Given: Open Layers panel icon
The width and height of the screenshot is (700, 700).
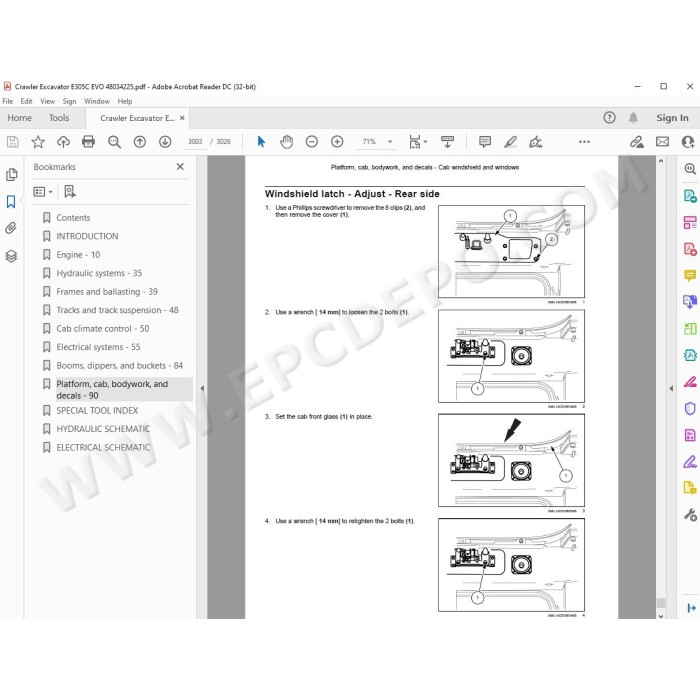Looking at the screenshot, I should click(x=11, y=256).
